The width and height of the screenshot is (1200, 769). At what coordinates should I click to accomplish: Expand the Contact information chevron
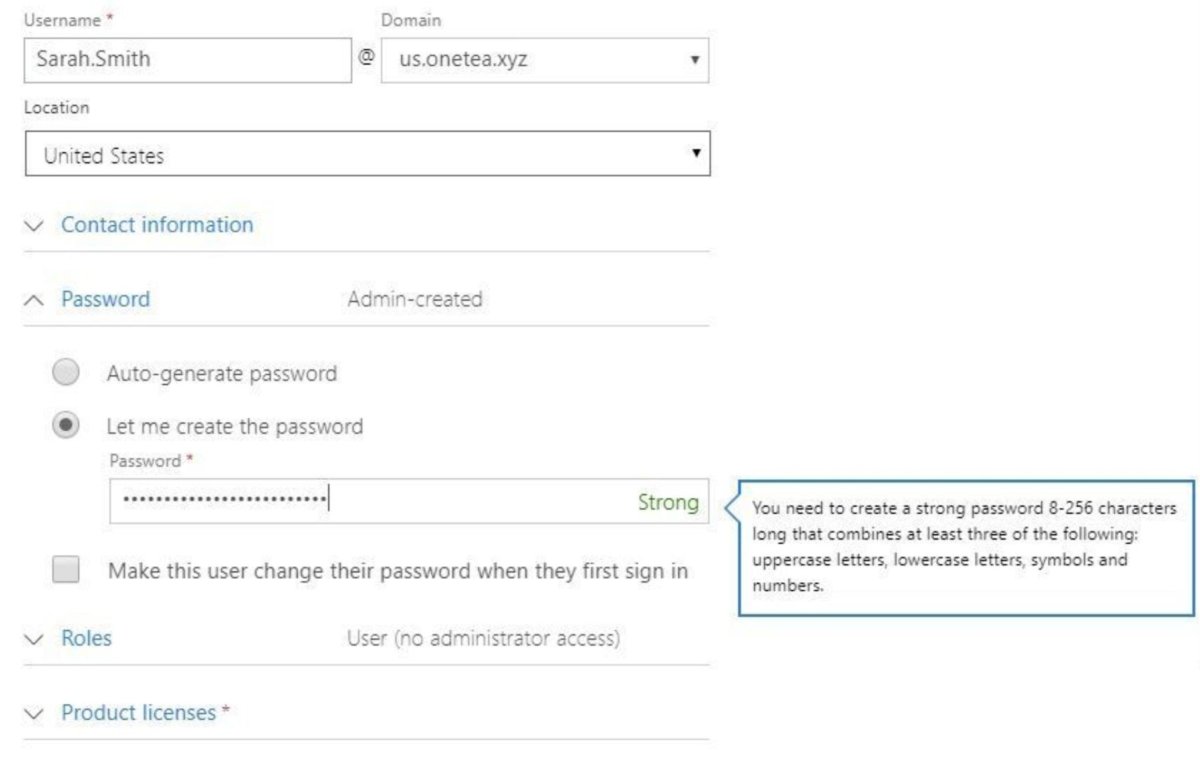(x=35, y=226)
